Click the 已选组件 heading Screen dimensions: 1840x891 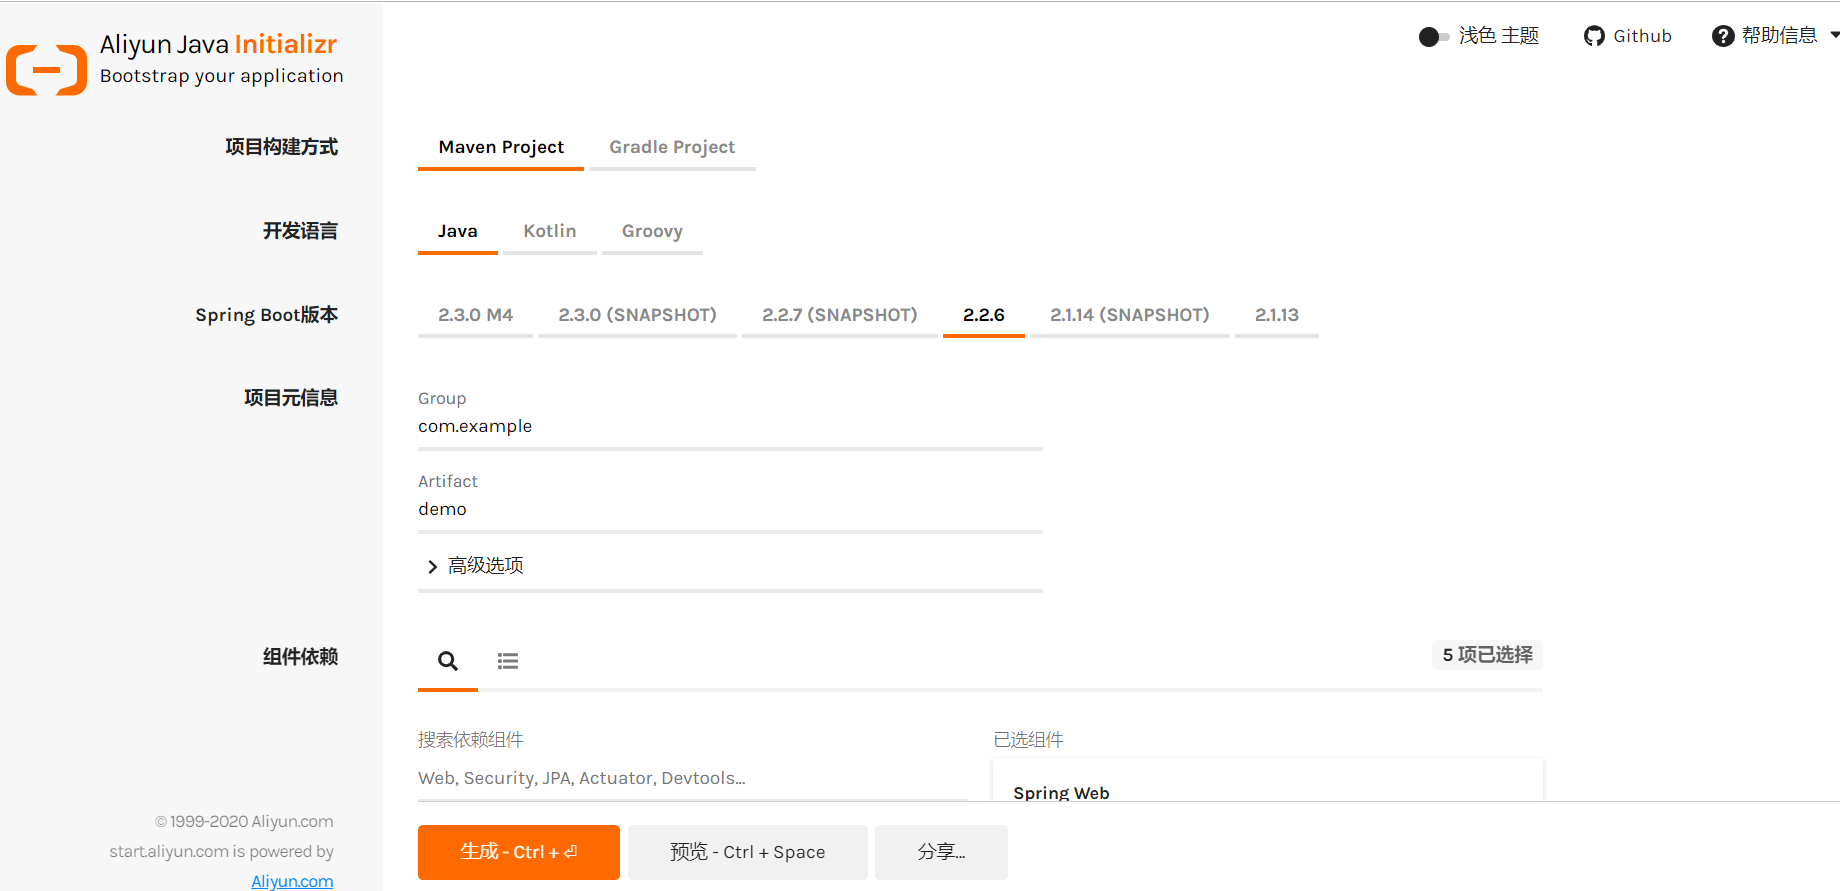[1028, 740]
